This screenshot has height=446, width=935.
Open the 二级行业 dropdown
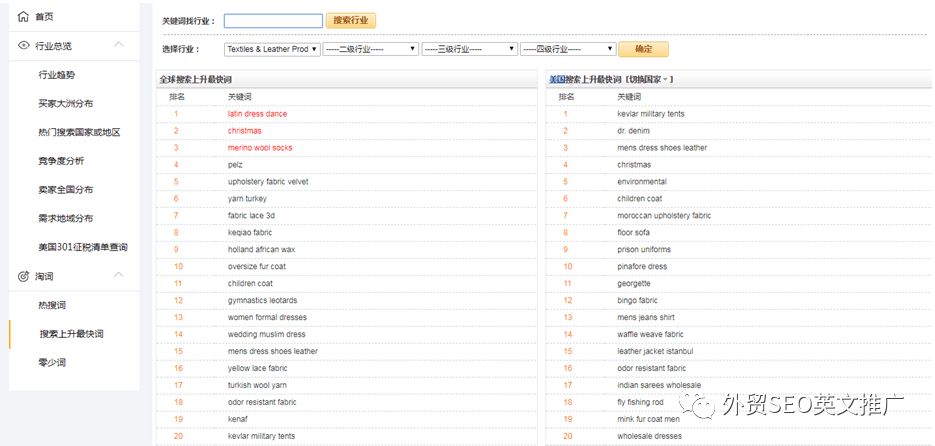[x=370, y=49]
